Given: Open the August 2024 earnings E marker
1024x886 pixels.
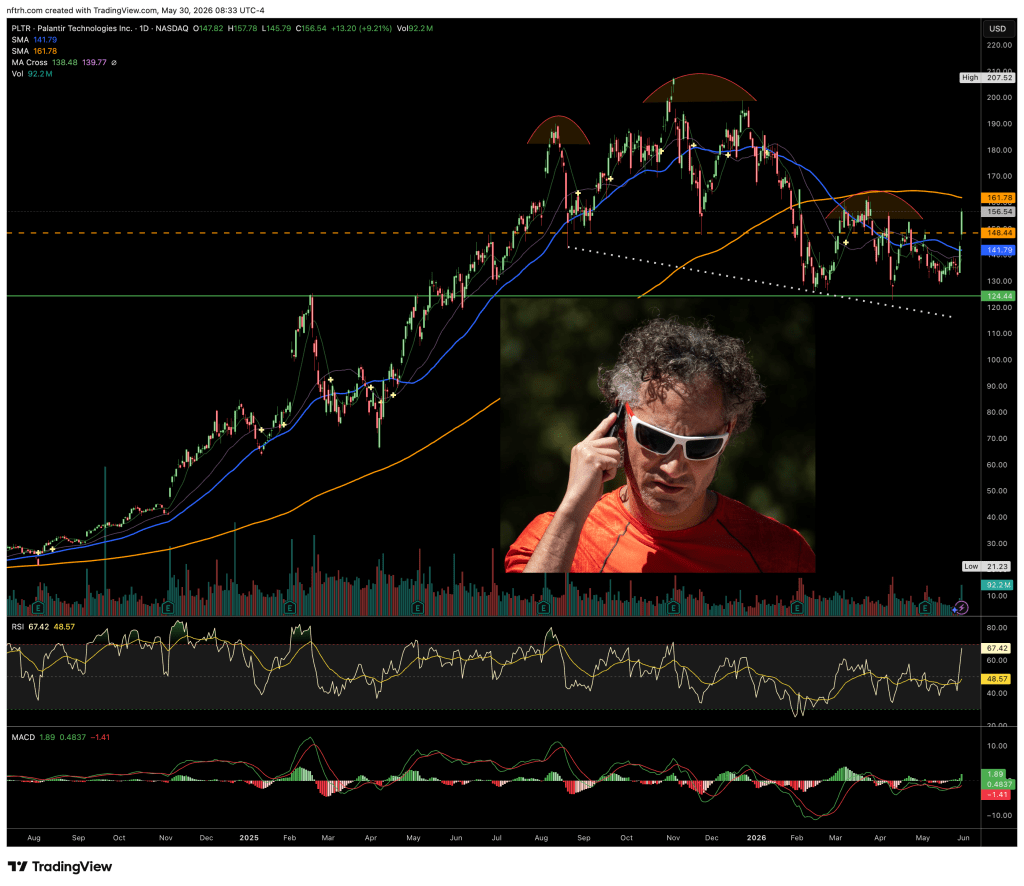Looking at the screenshot, I should pos(39,609).
